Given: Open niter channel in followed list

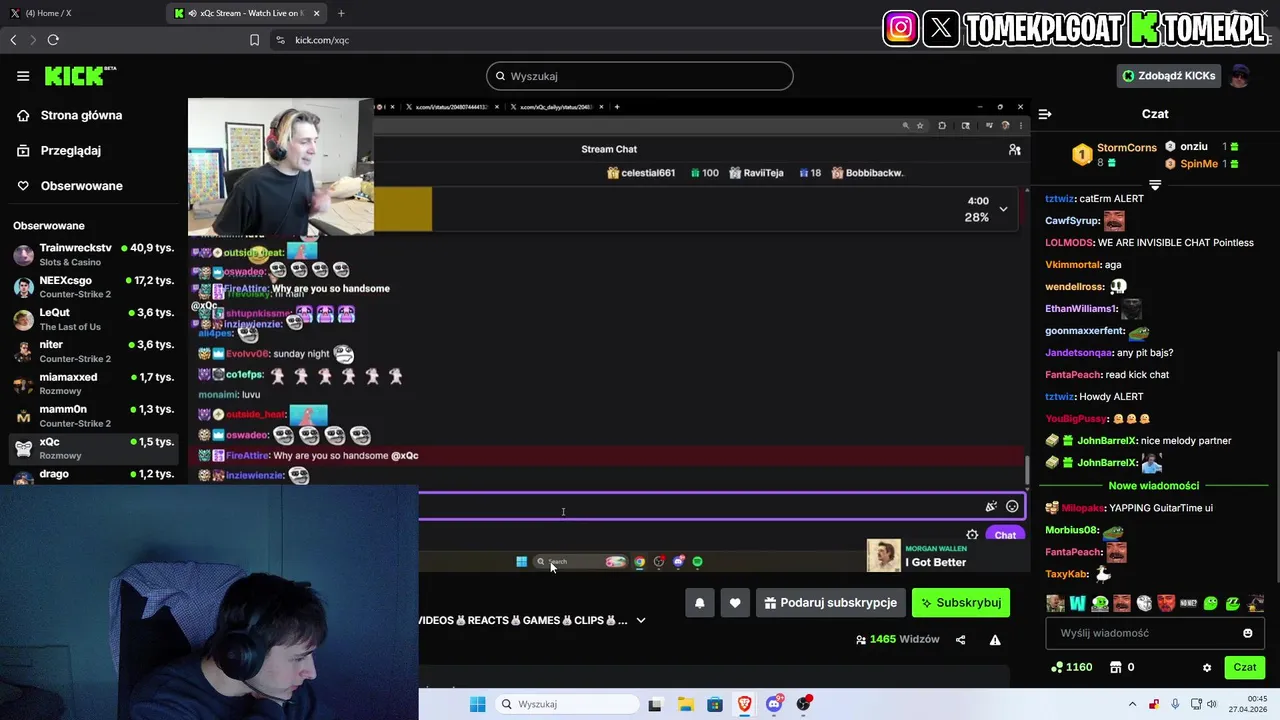Looking at the screenshot, I should click(93, 351).
